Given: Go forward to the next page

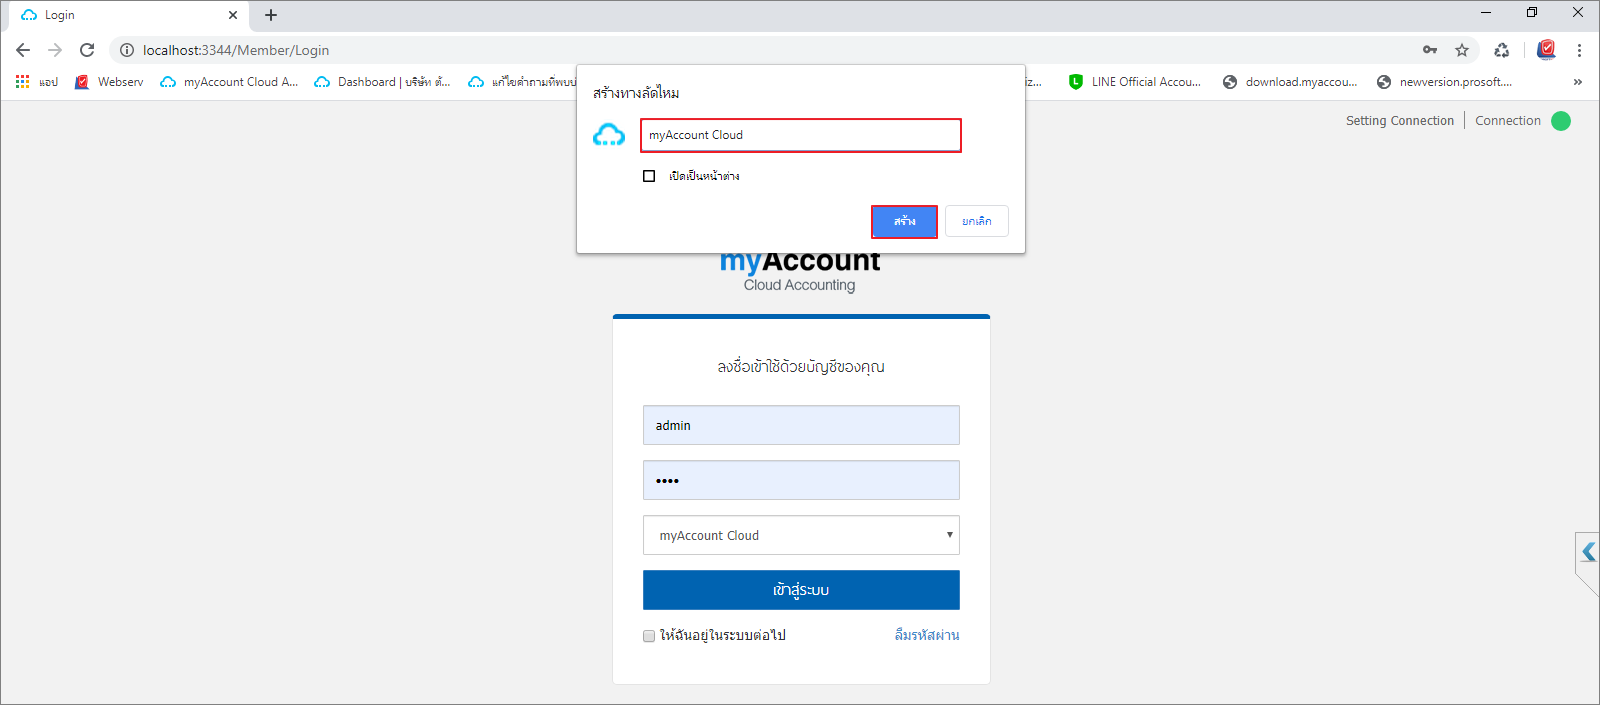Looking at the screenshot, I should point(55,50).
